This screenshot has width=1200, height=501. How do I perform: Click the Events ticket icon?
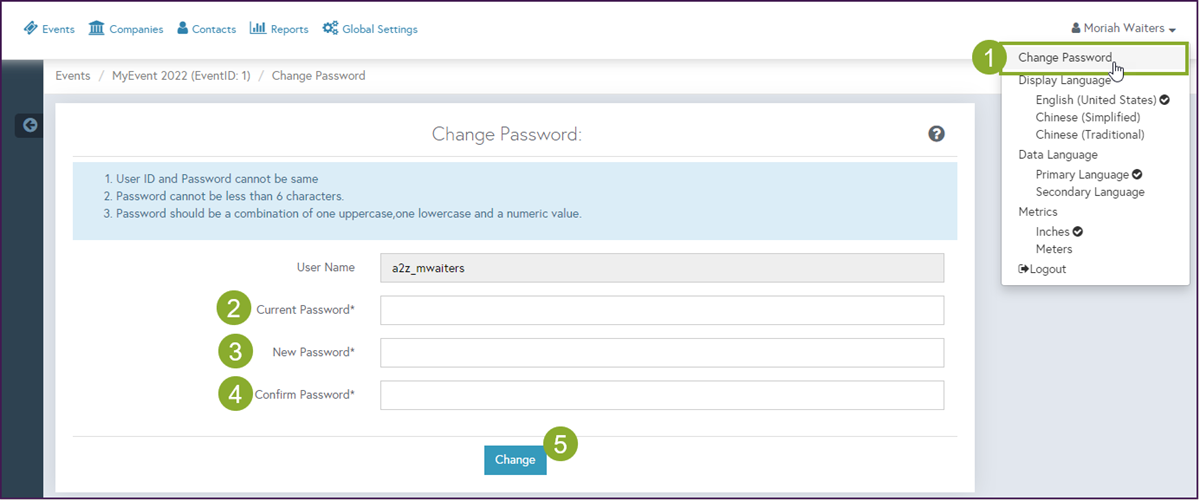coord(30,29)
